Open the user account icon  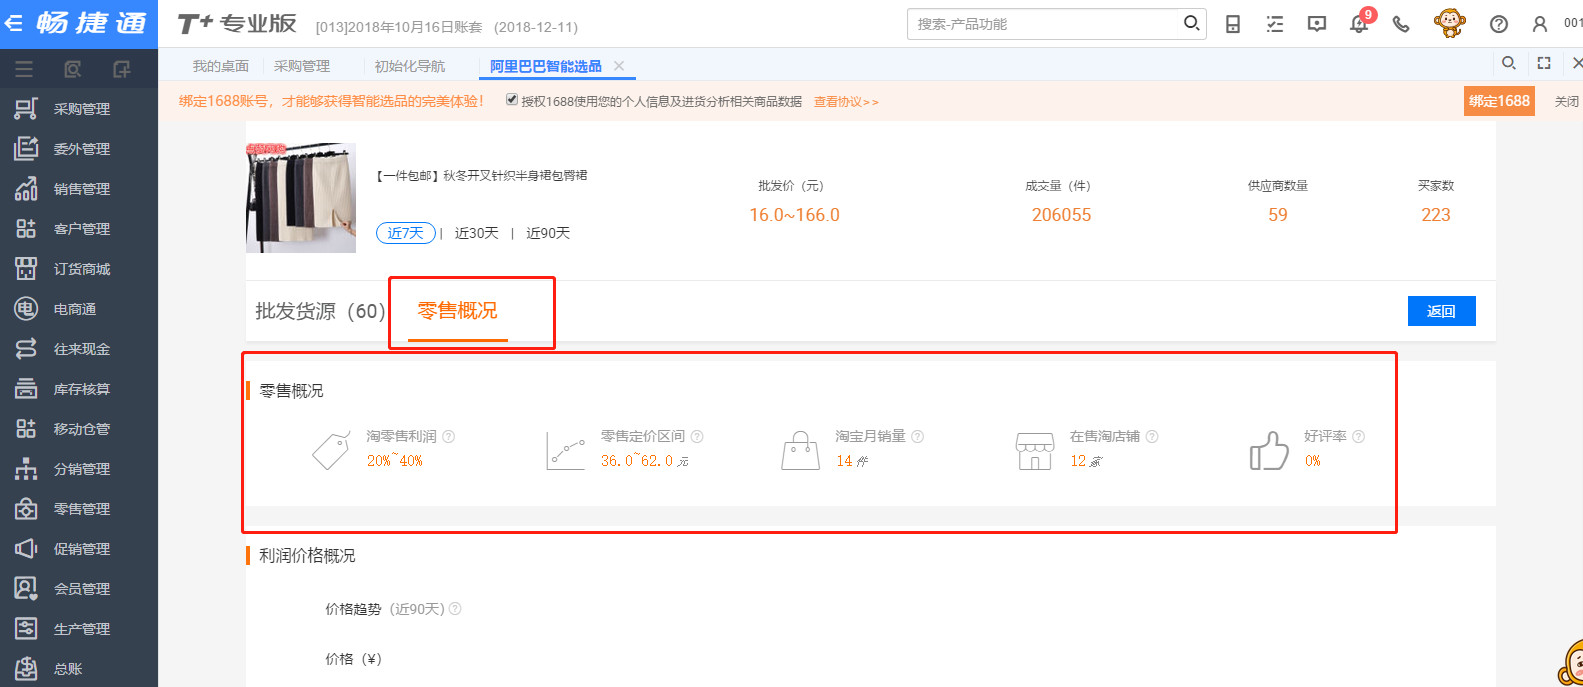tap(1540, 24)
